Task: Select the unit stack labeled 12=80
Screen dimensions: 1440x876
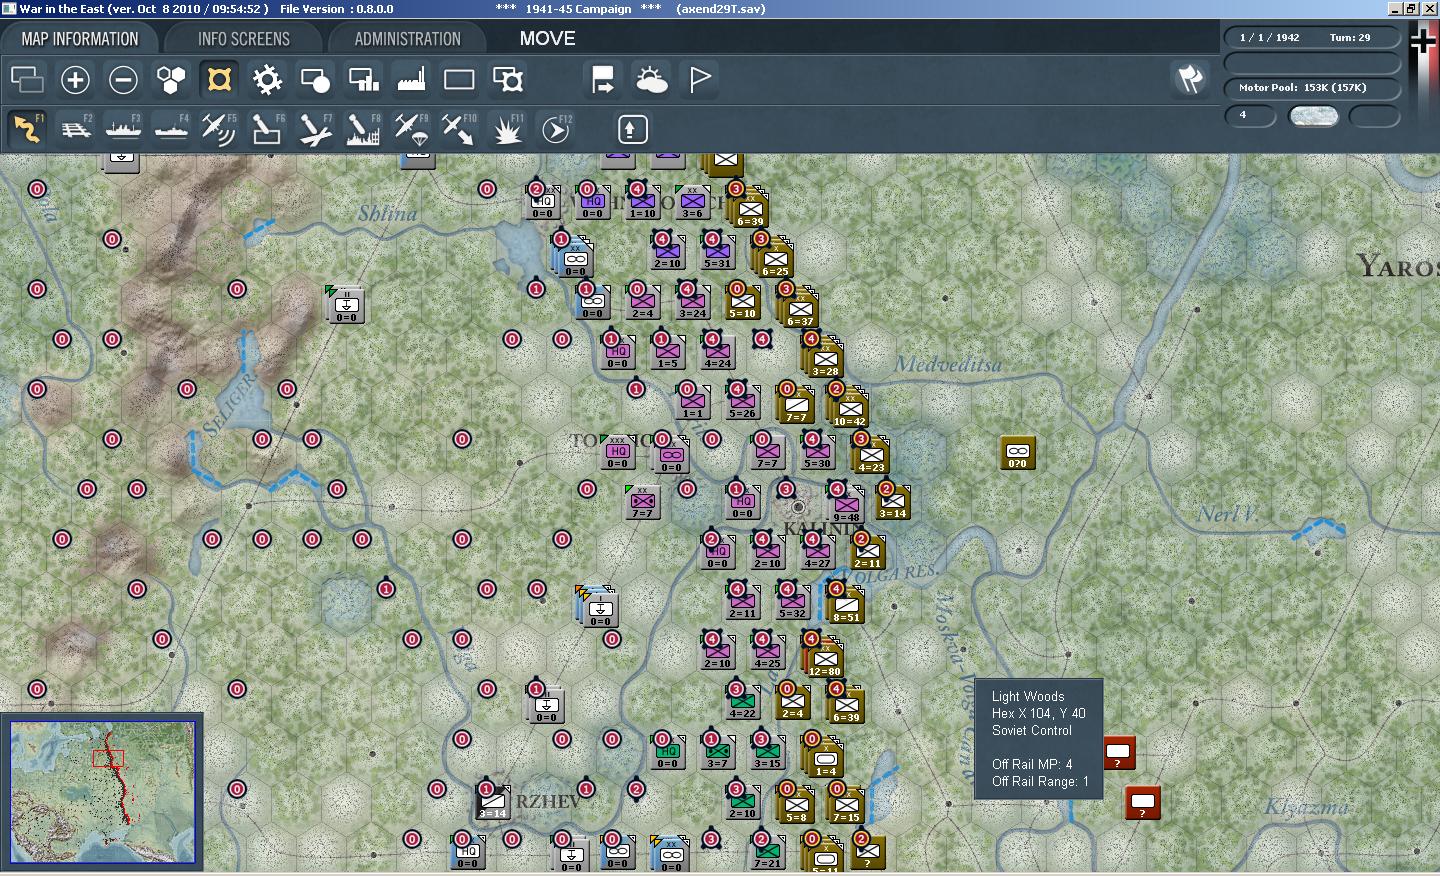Action: 824,659
